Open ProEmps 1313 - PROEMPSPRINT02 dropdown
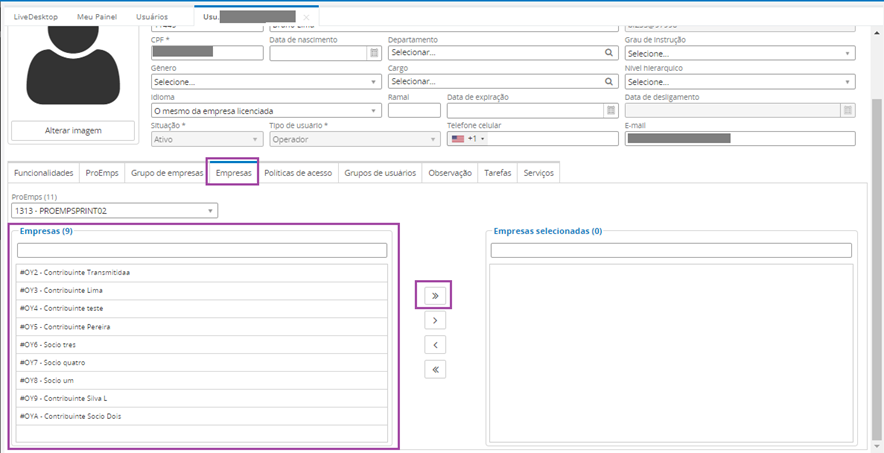Viewport: 884px width, 453px height. coord(114,211)
